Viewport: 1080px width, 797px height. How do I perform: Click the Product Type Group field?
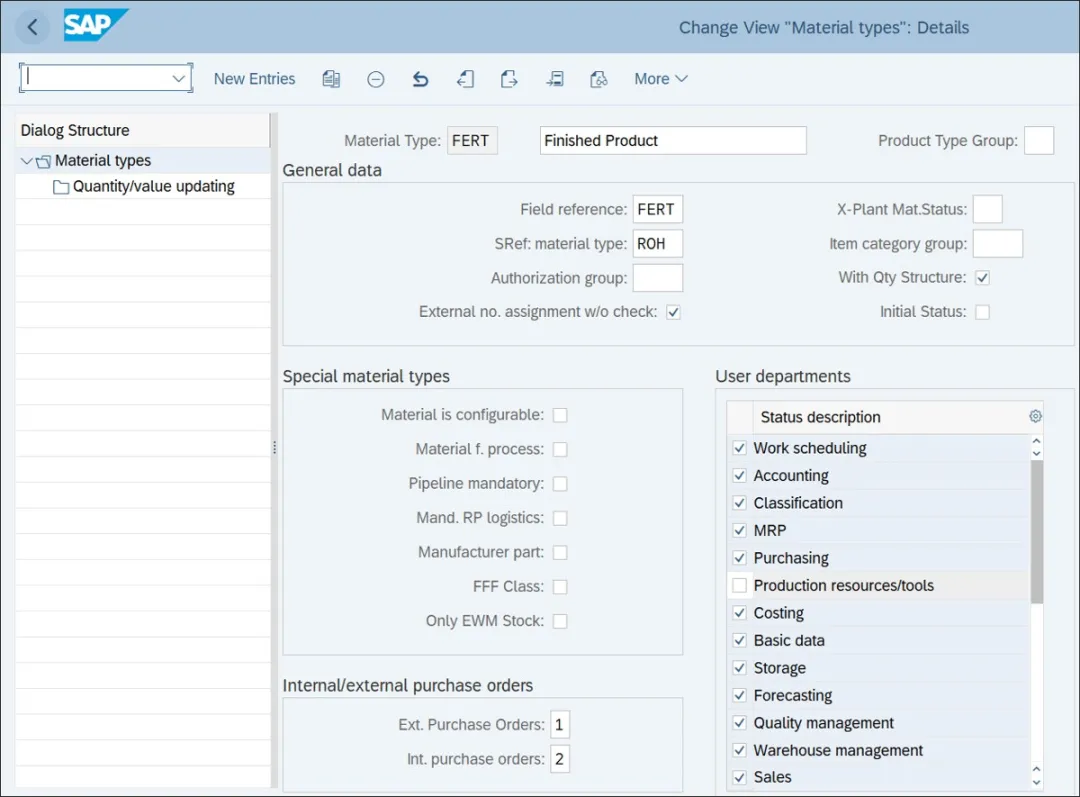pos(1039,141)
